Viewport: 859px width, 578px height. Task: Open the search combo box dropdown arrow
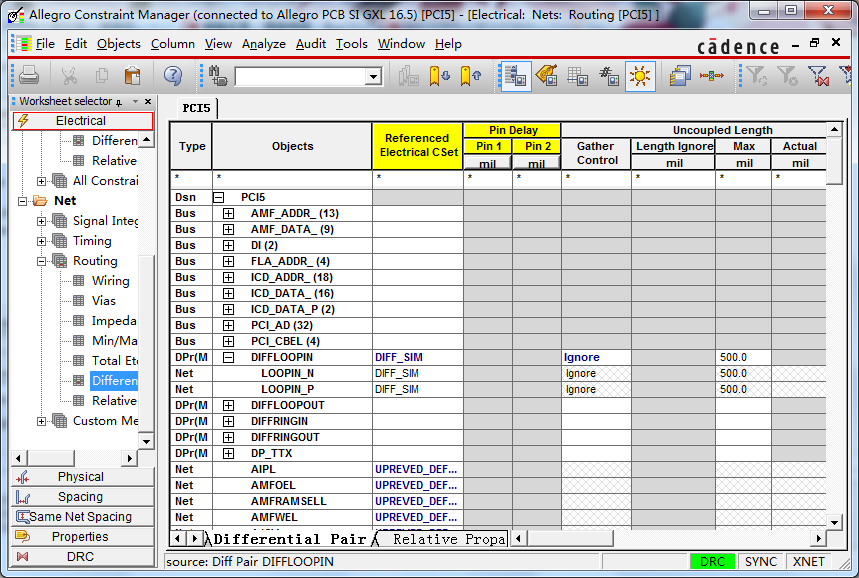tap(374, 76)
